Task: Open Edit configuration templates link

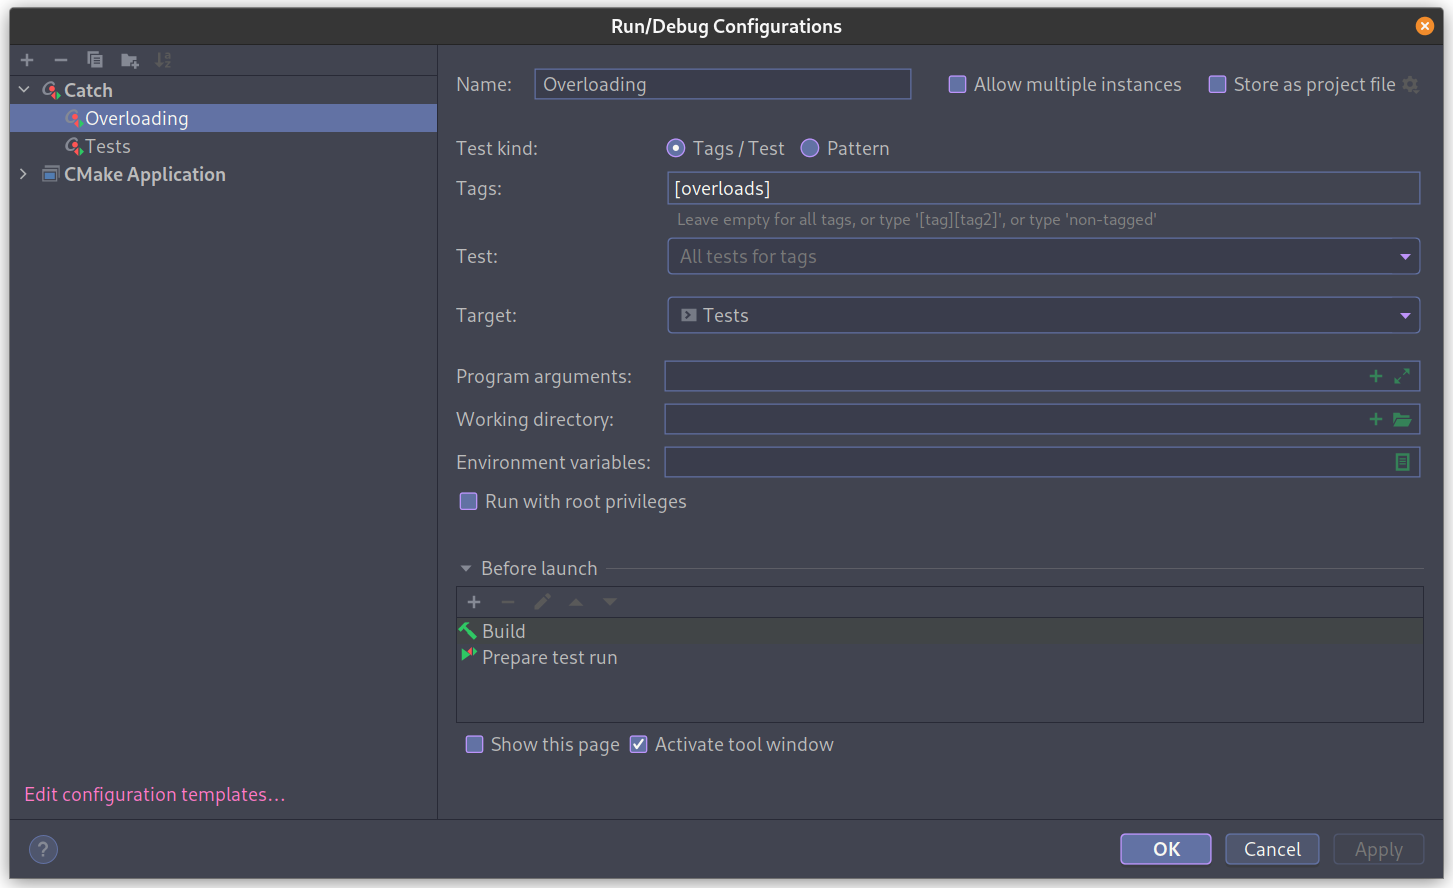Action: (x=155, y=794)
